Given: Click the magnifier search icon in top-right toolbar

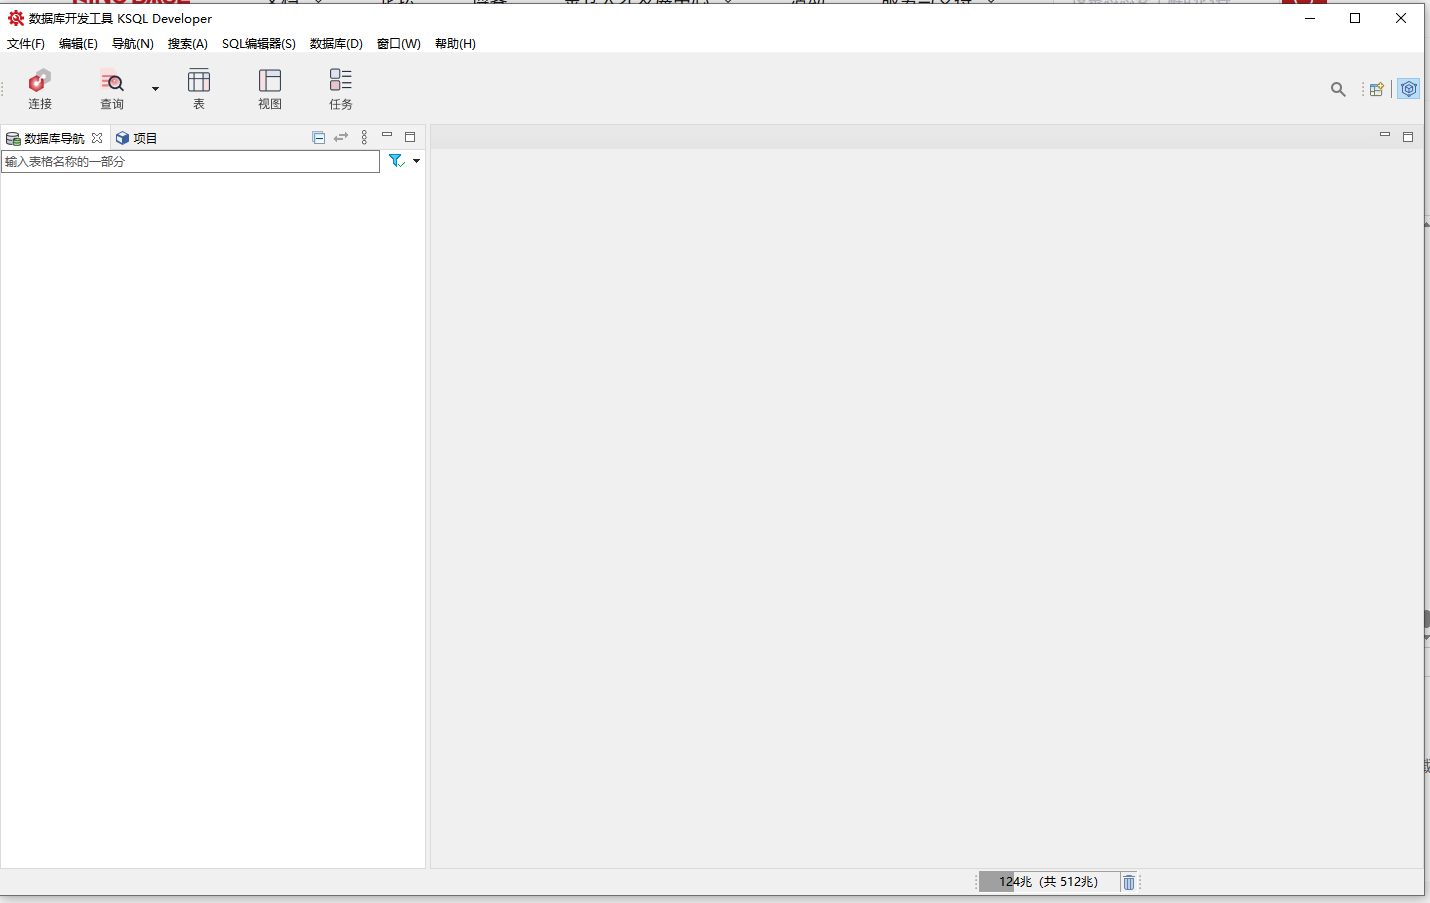Looking at the screenshot, I should pyautogui.click(x=1338, y=90).
